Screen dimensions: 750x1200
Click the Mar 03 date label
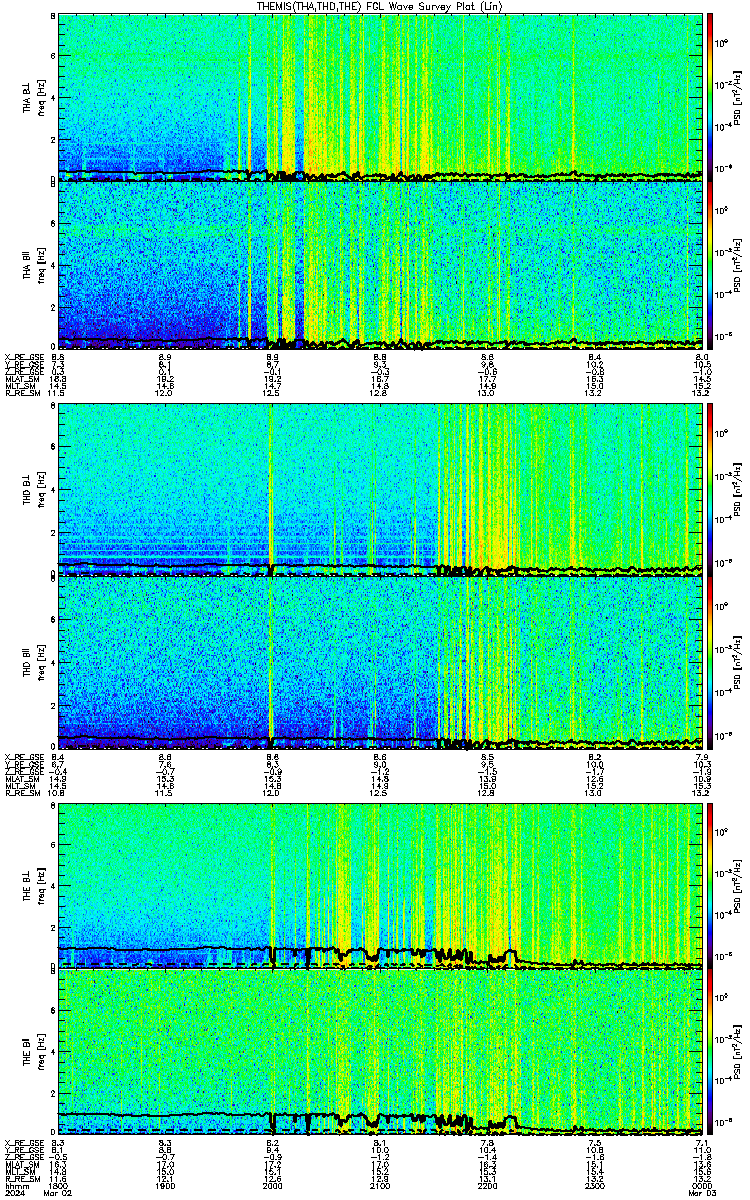(x=702, y=1193)
